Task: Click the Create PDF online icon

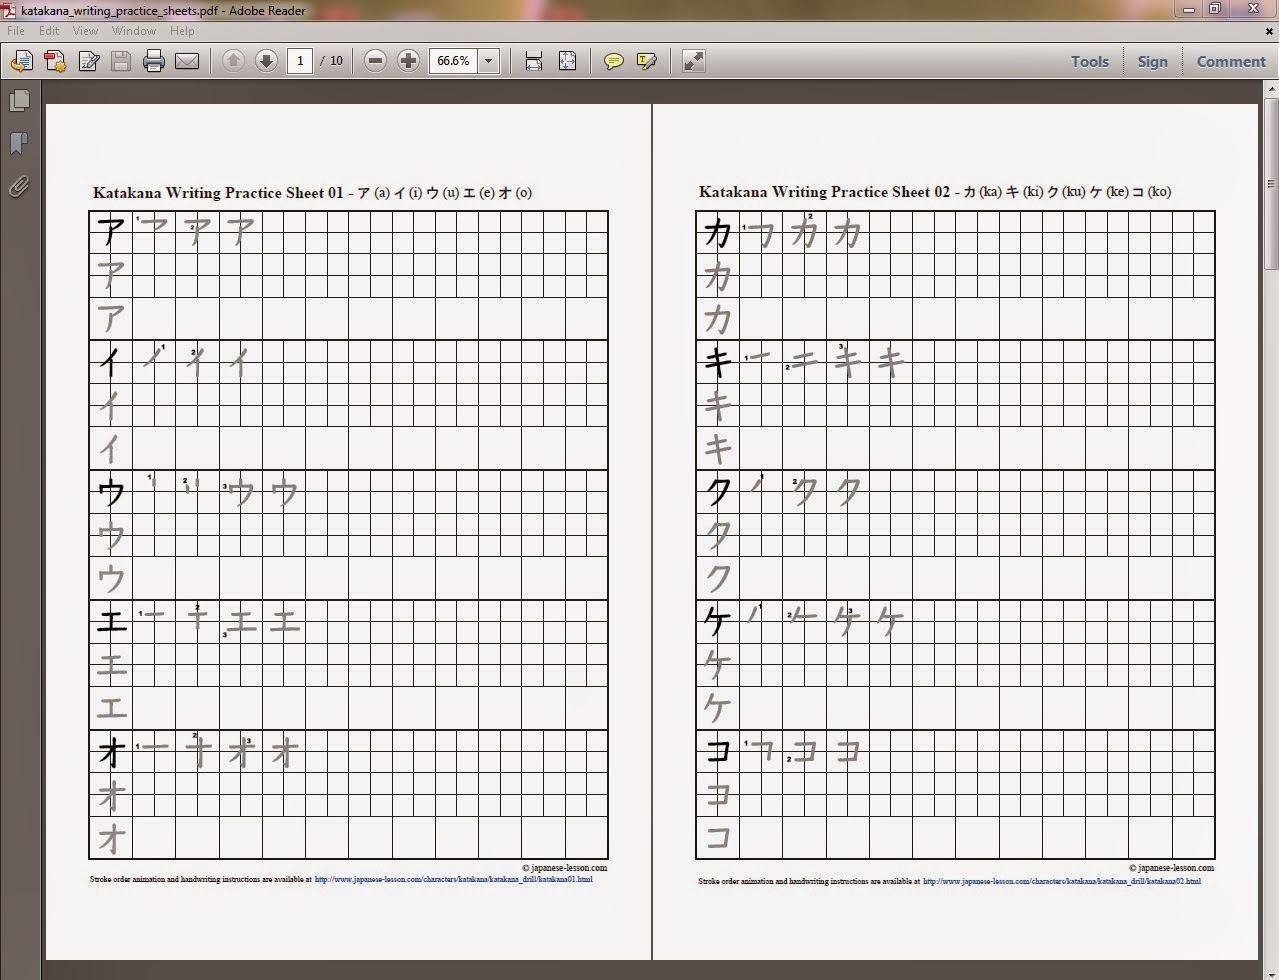Action: [x=21, y=62]
